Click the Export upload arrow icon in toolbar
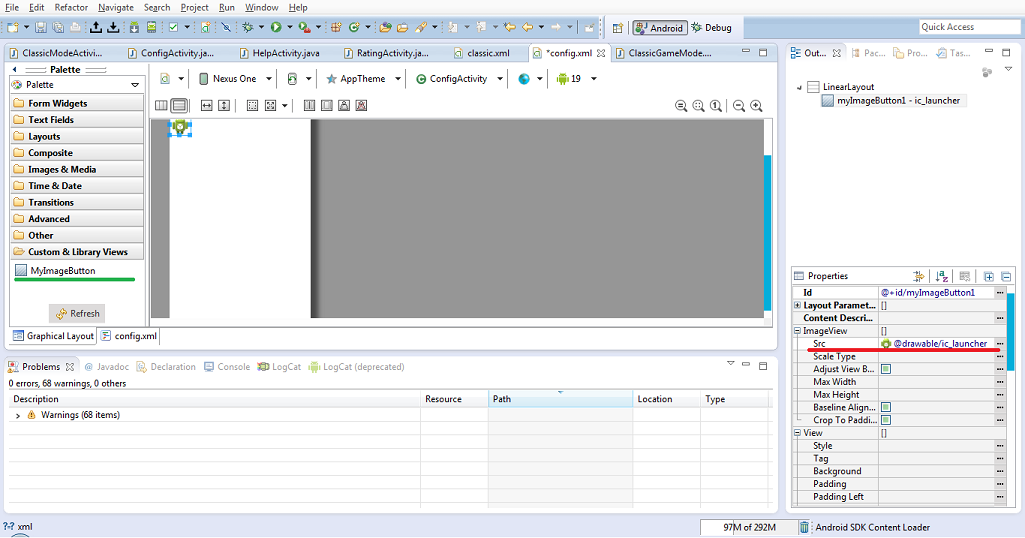Viewport: 1025px width, 538px height. [96, 27]
